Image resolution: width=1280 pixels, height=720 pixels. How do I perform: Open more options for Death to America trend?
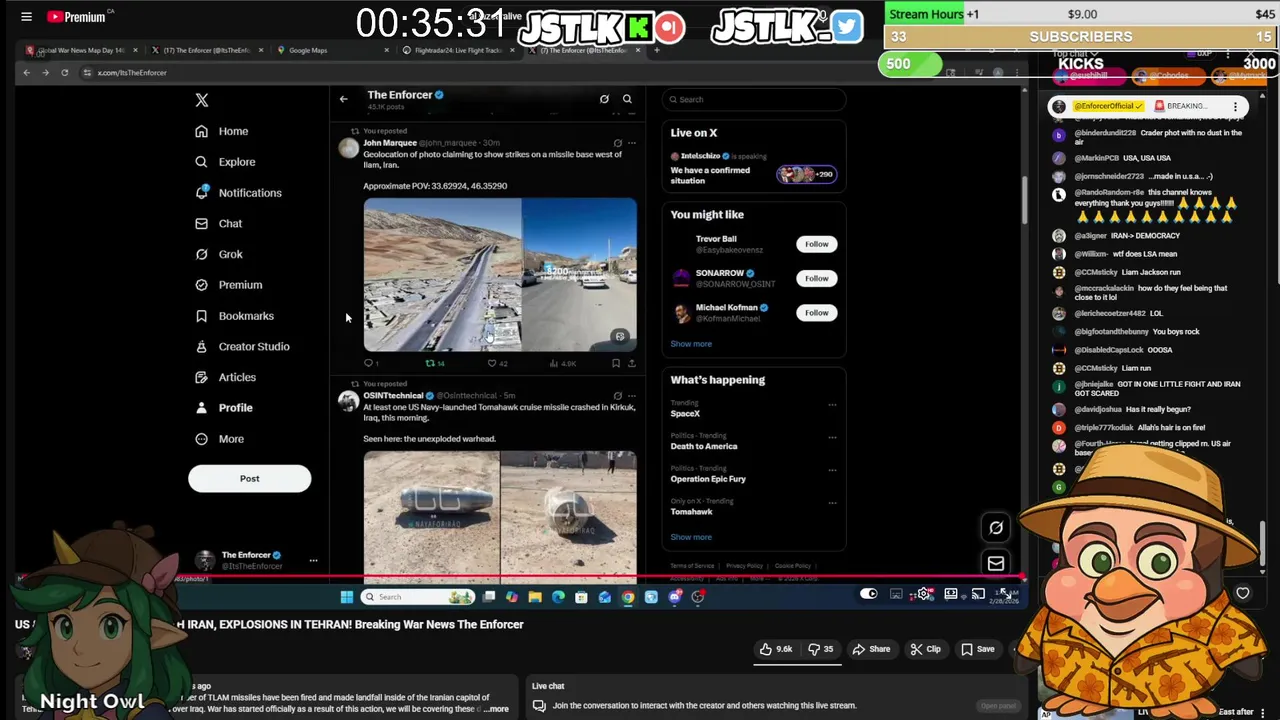coord(832,438)
